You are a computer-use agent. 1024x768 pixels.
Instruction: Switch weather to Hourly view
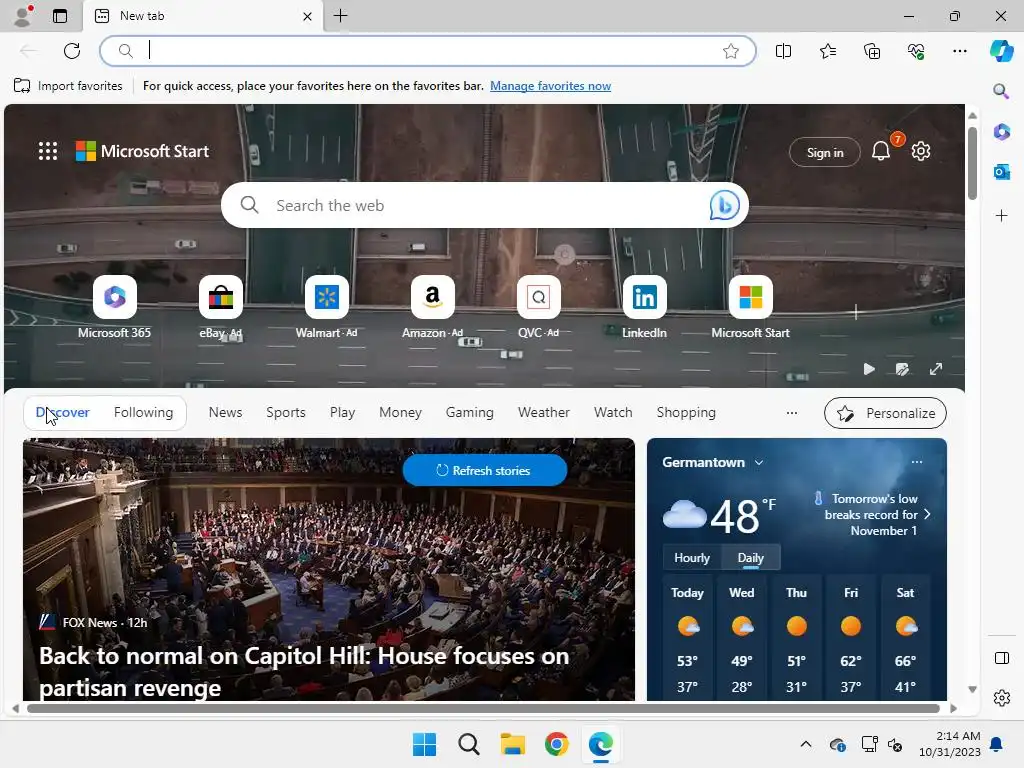(692, 558)
